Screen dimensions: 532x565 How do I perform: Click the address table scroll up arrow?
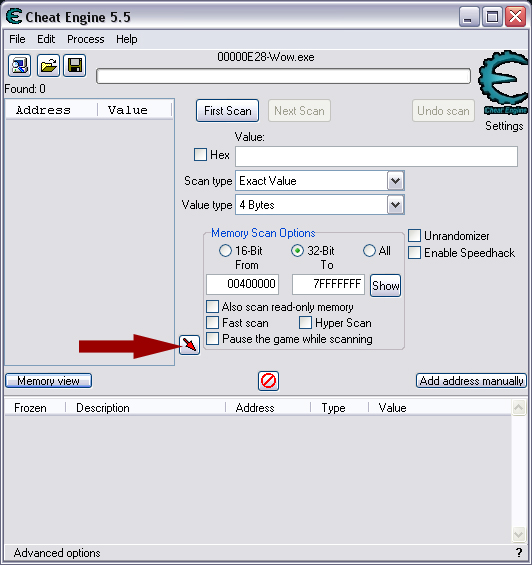pos(519,408)
